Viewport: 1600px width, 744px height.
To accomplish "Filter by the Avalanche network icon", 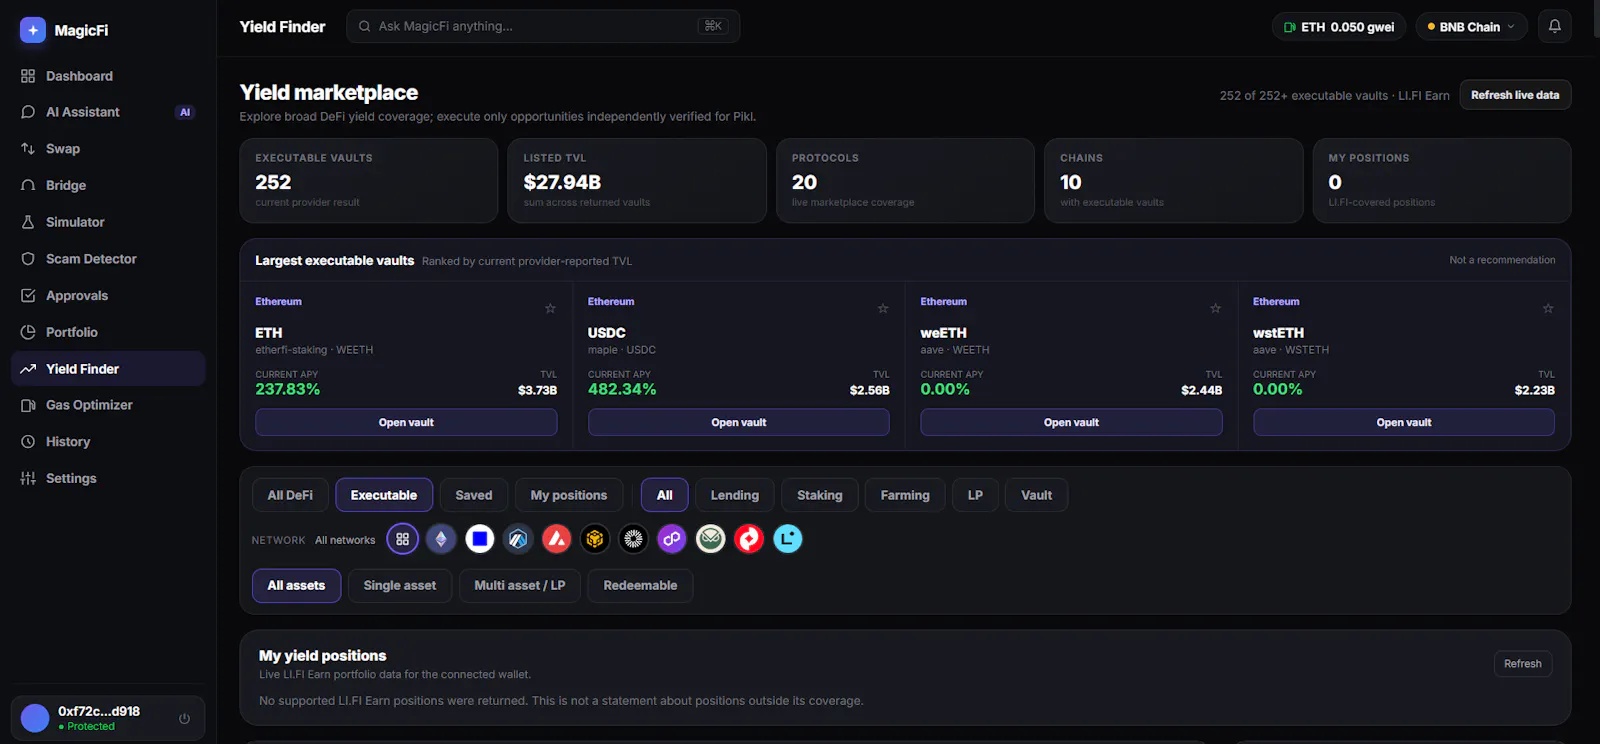I will (x=557, y=539).
